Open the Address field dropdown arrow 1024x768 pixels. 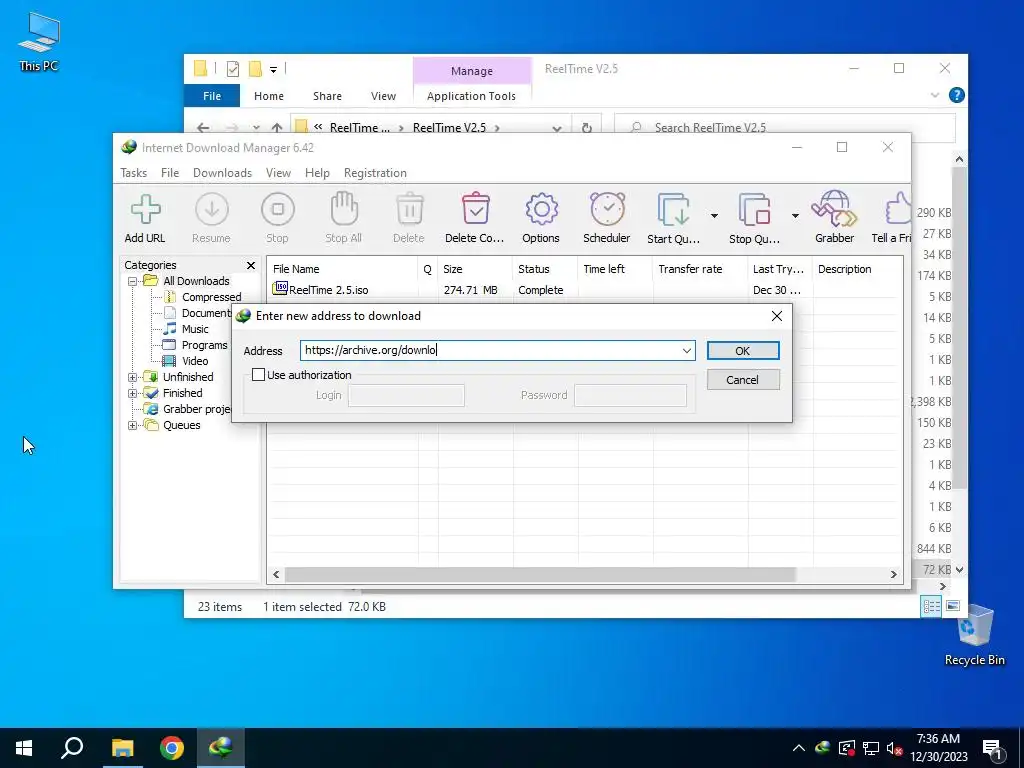pos(686,351)
